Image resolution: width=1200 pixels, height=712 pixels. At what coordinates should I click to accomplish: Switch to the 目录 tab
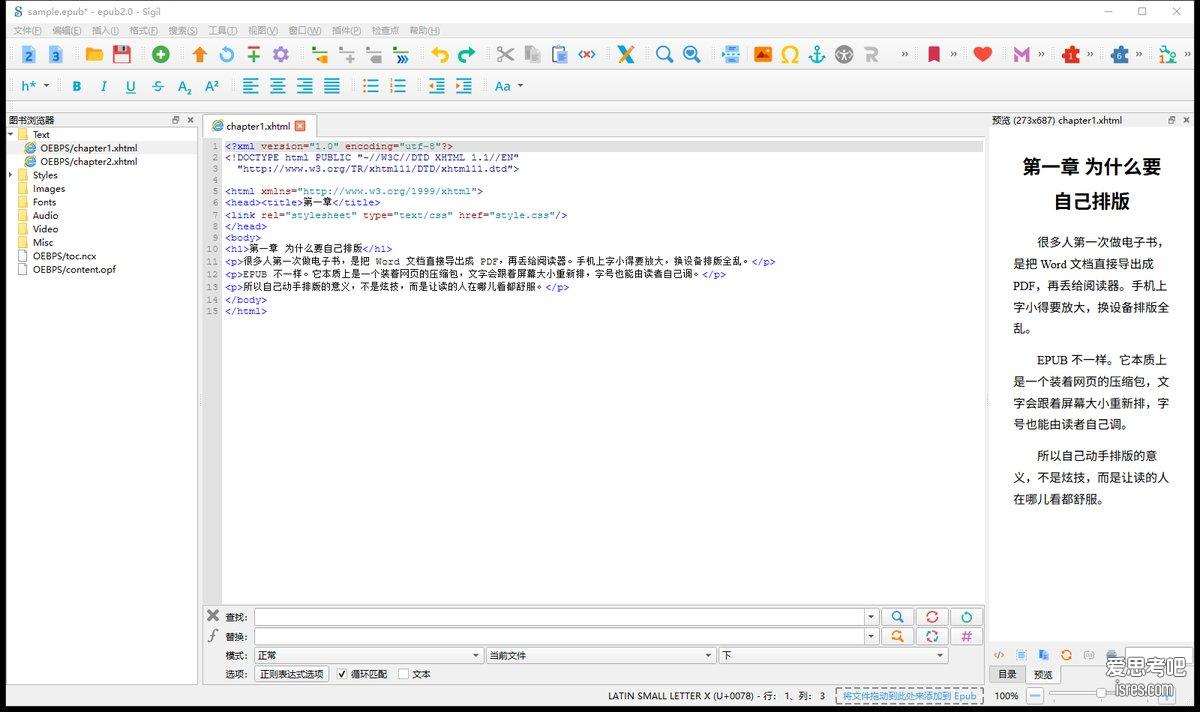[x=1007, y=674]
